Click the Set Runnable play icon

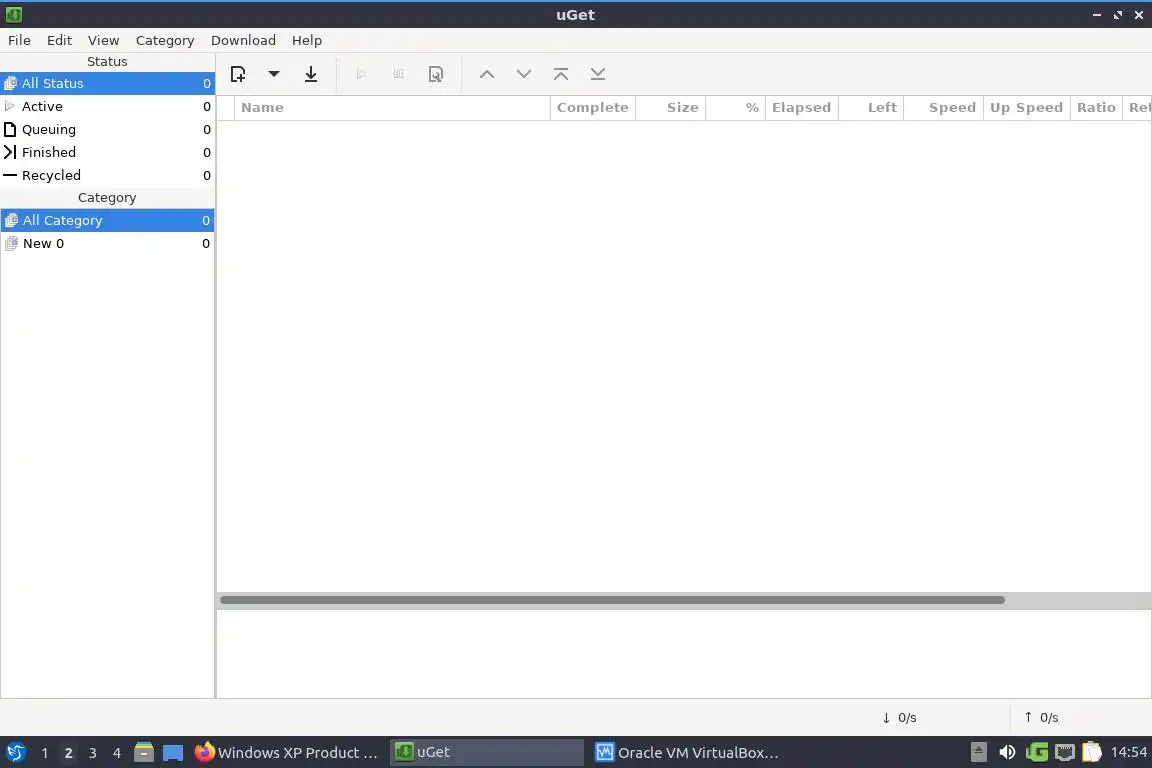(361, 74)
